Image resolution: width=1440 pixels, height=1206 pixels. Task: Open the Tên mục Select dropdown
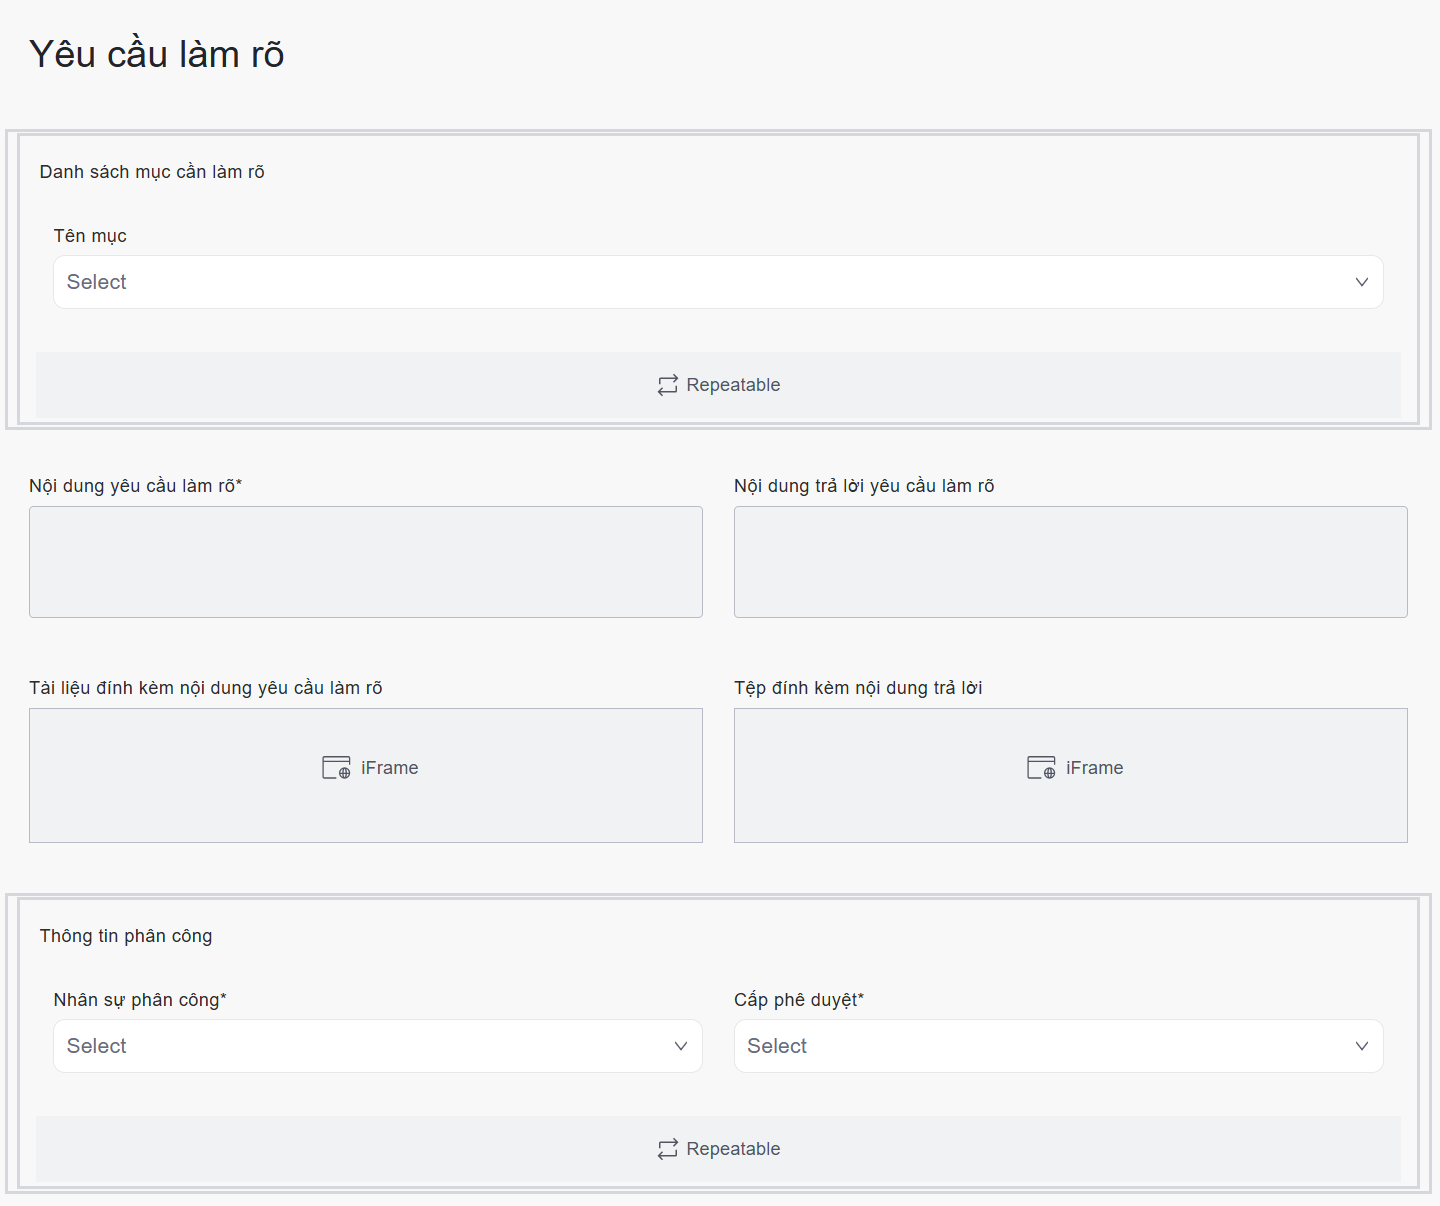click(700, 282)
